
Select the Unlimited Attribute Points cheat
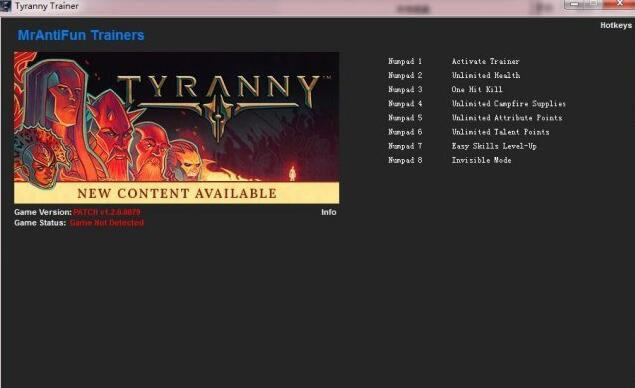click(x=507, y=118)
